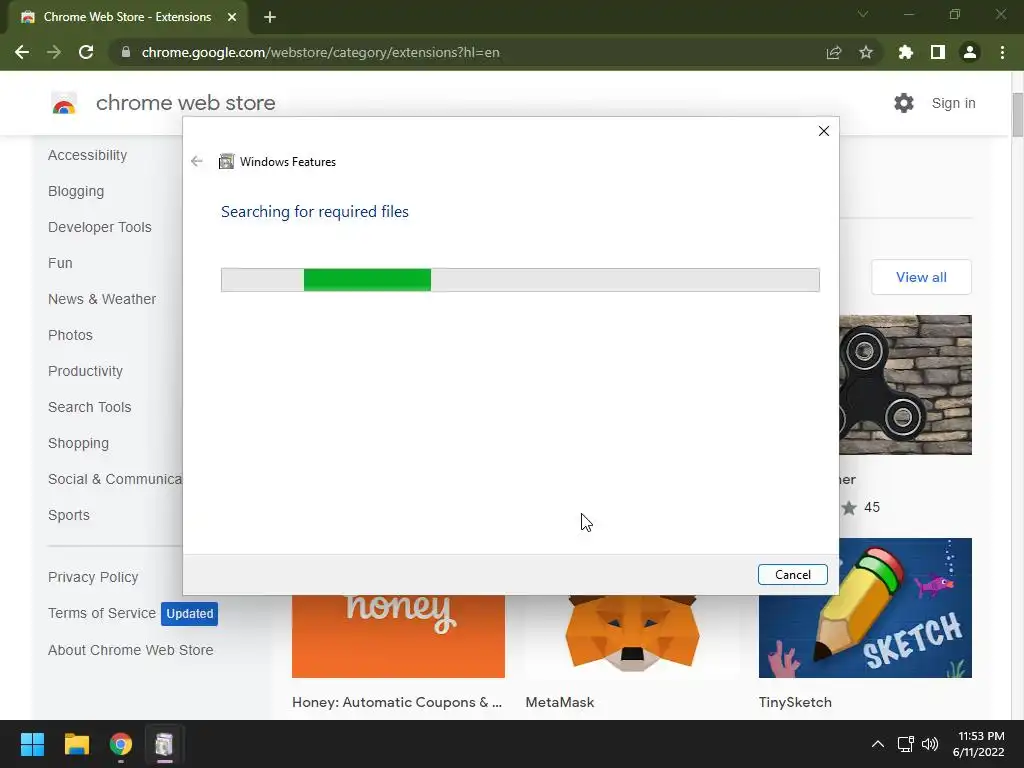Open the Terms of Service link
This screenshot has width=1024, height=768.
102,613
